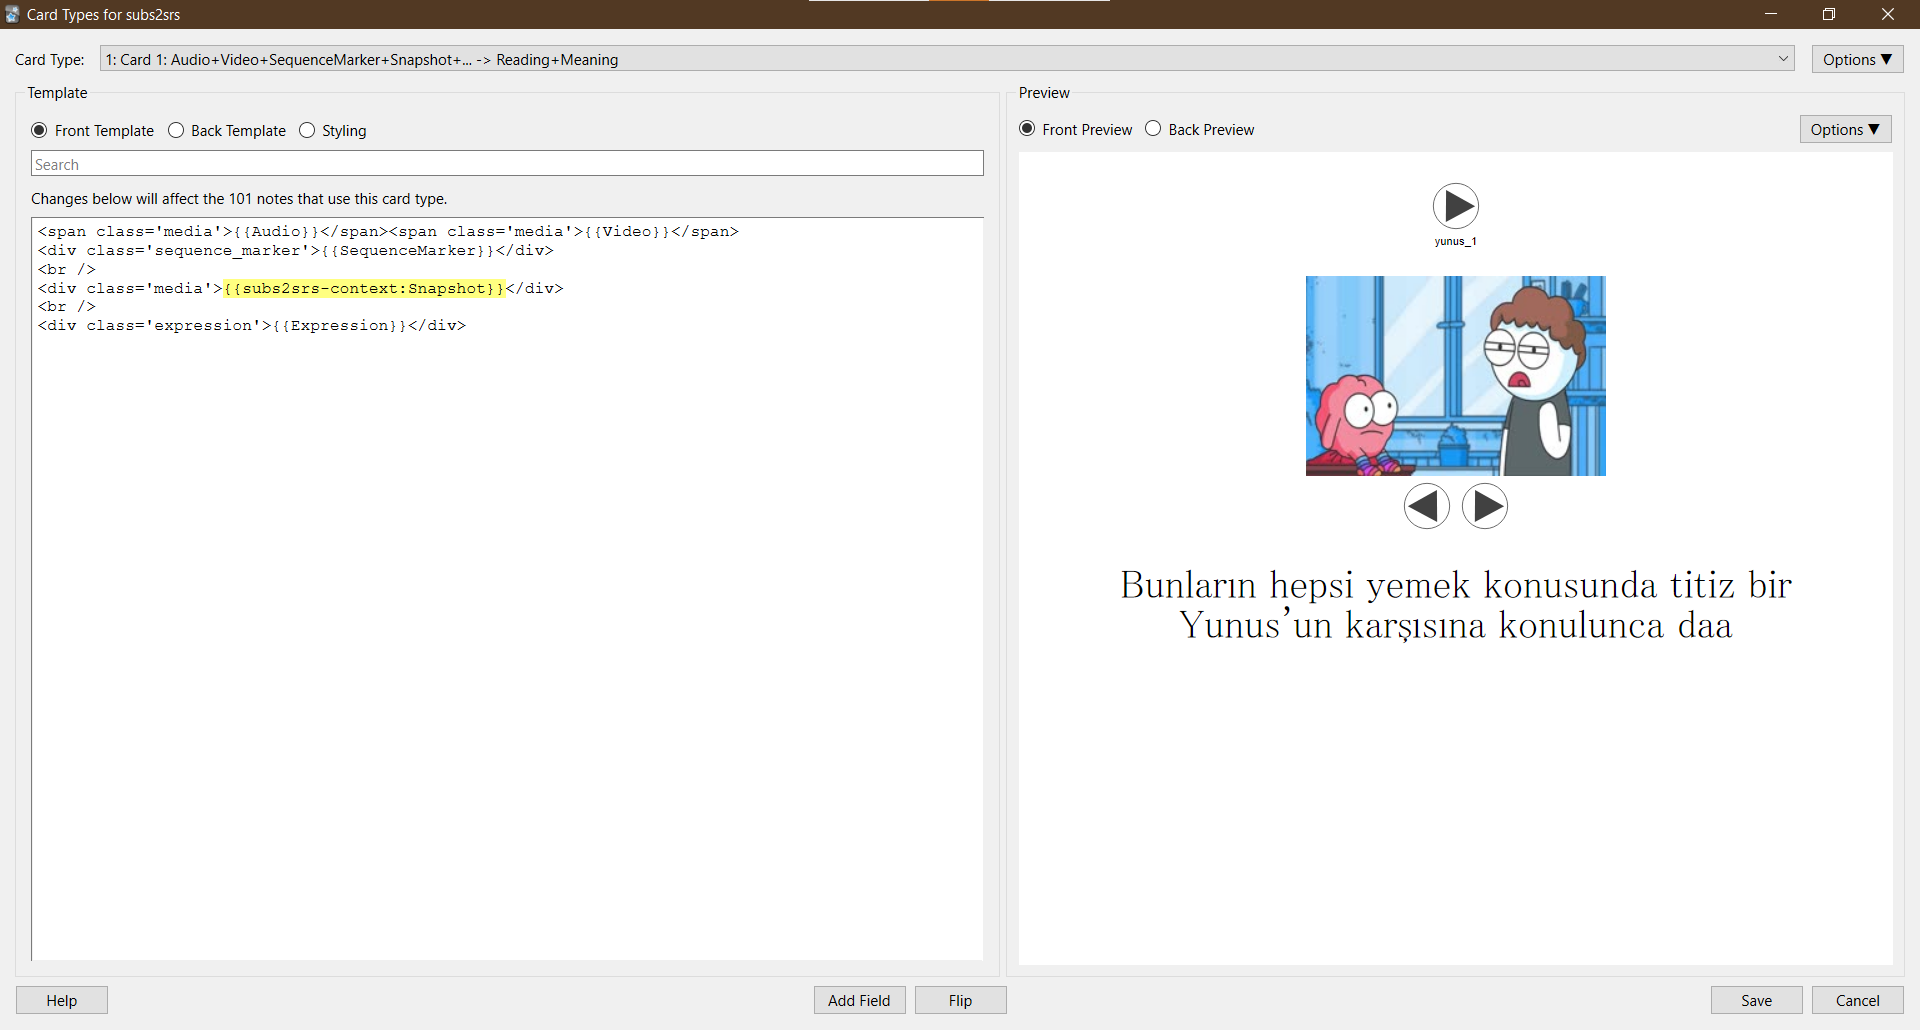Image resolution: width=1920 pixels, height=1030 pixels.
Task: Click into the template Search field
Action: click(x=507, y=164)
